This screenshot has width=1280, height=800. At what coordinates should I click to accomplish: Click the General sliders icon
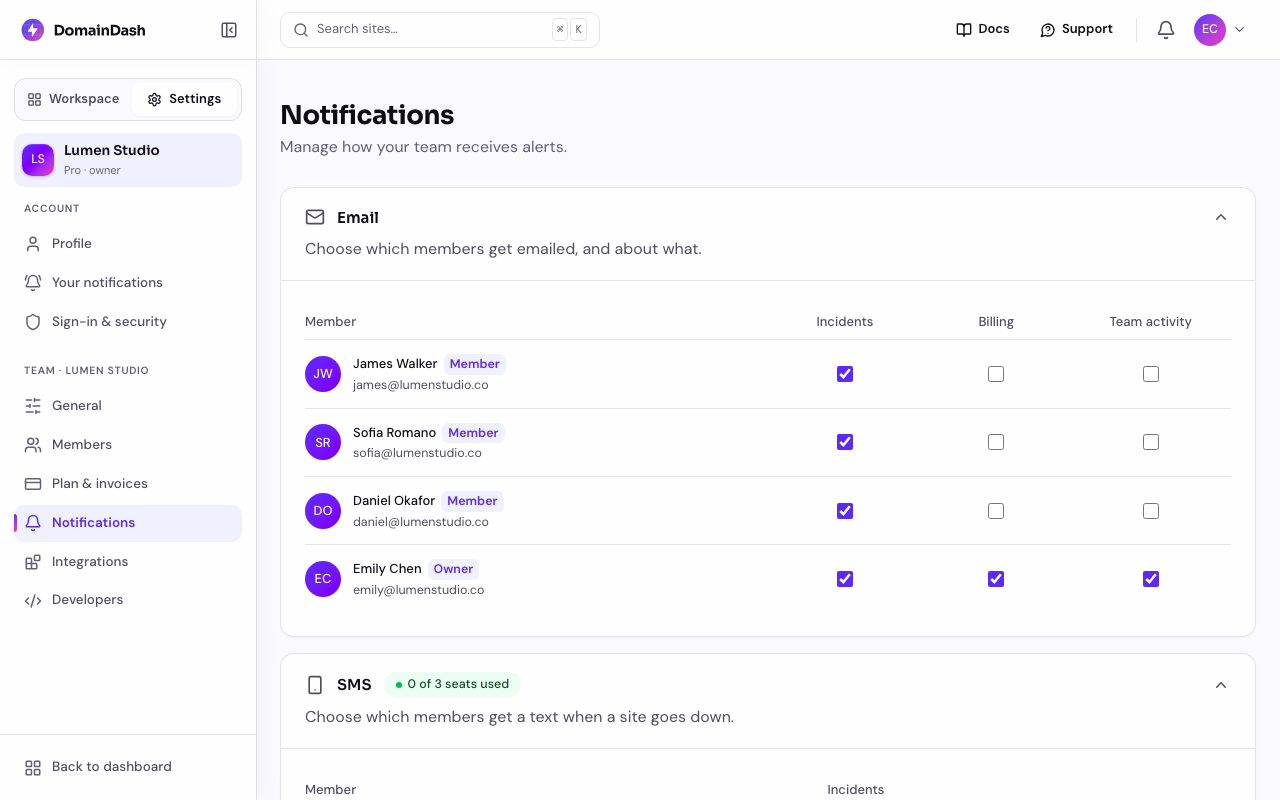33,406
